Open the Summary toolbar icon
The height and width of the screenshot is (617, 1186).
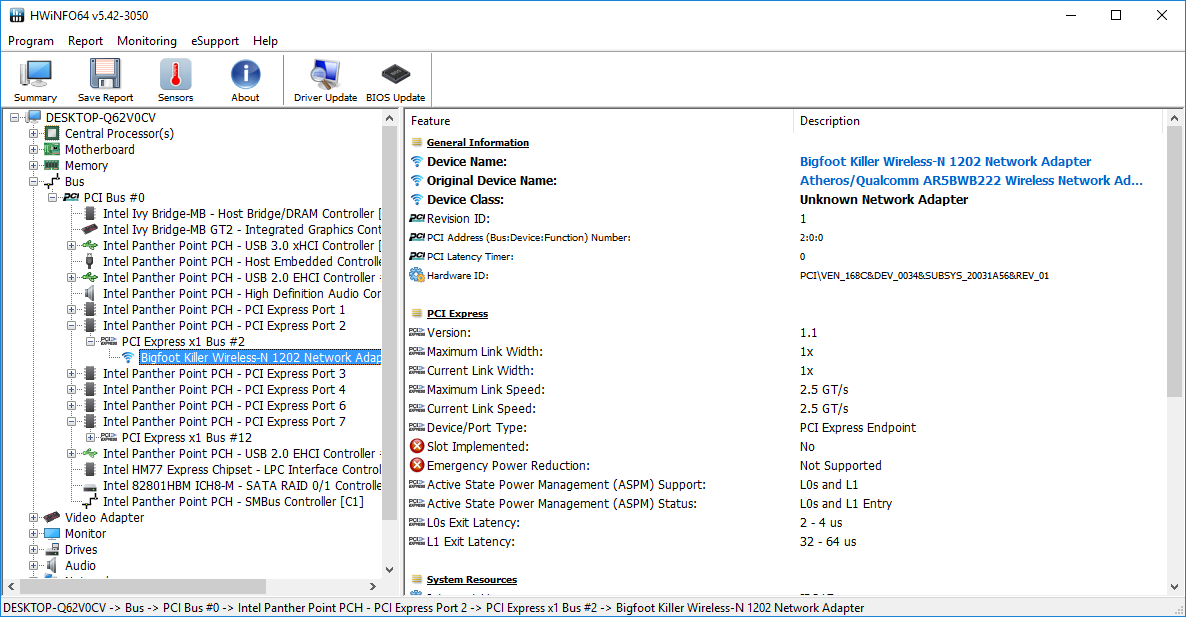[x=35, y=74]
